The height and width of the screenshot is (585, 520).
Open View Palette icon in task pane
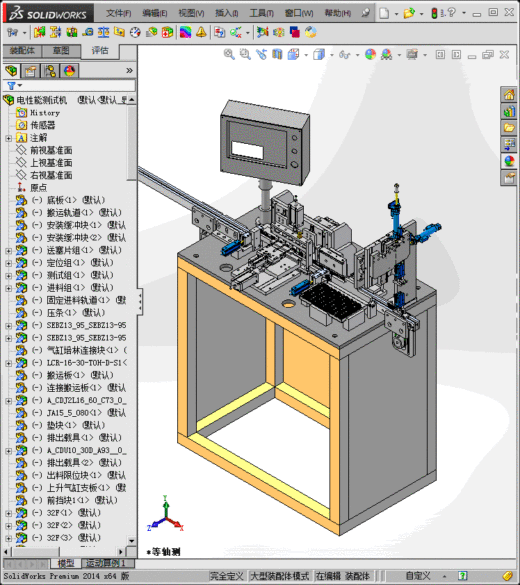point(509,144)
